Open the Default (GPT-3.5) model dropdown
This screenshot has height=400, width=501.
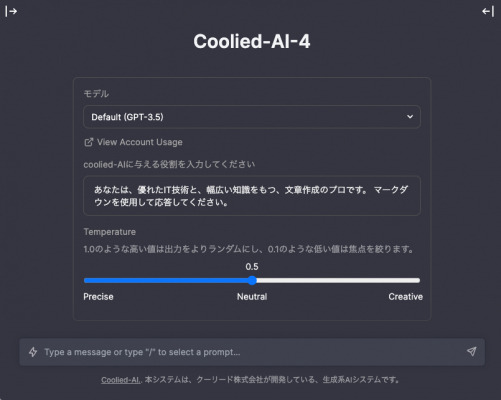tap(252, 117)
